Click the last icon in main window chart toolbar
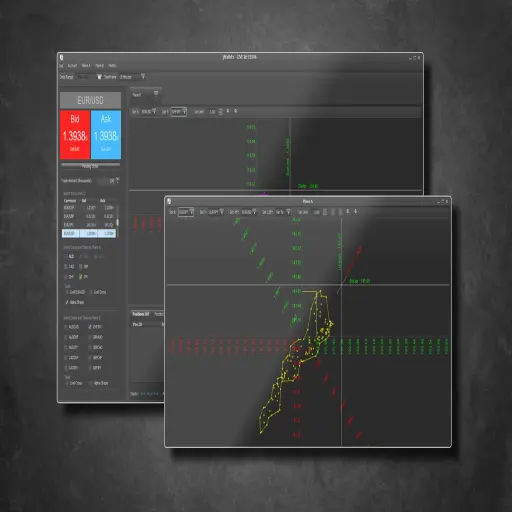The image size is (512, 512). (x=236, y=111)
